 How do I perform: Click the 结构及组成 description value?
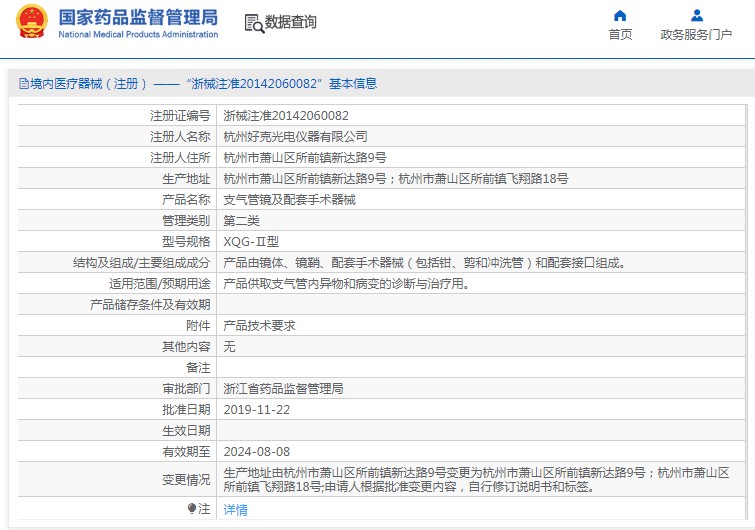pos(424,263)
